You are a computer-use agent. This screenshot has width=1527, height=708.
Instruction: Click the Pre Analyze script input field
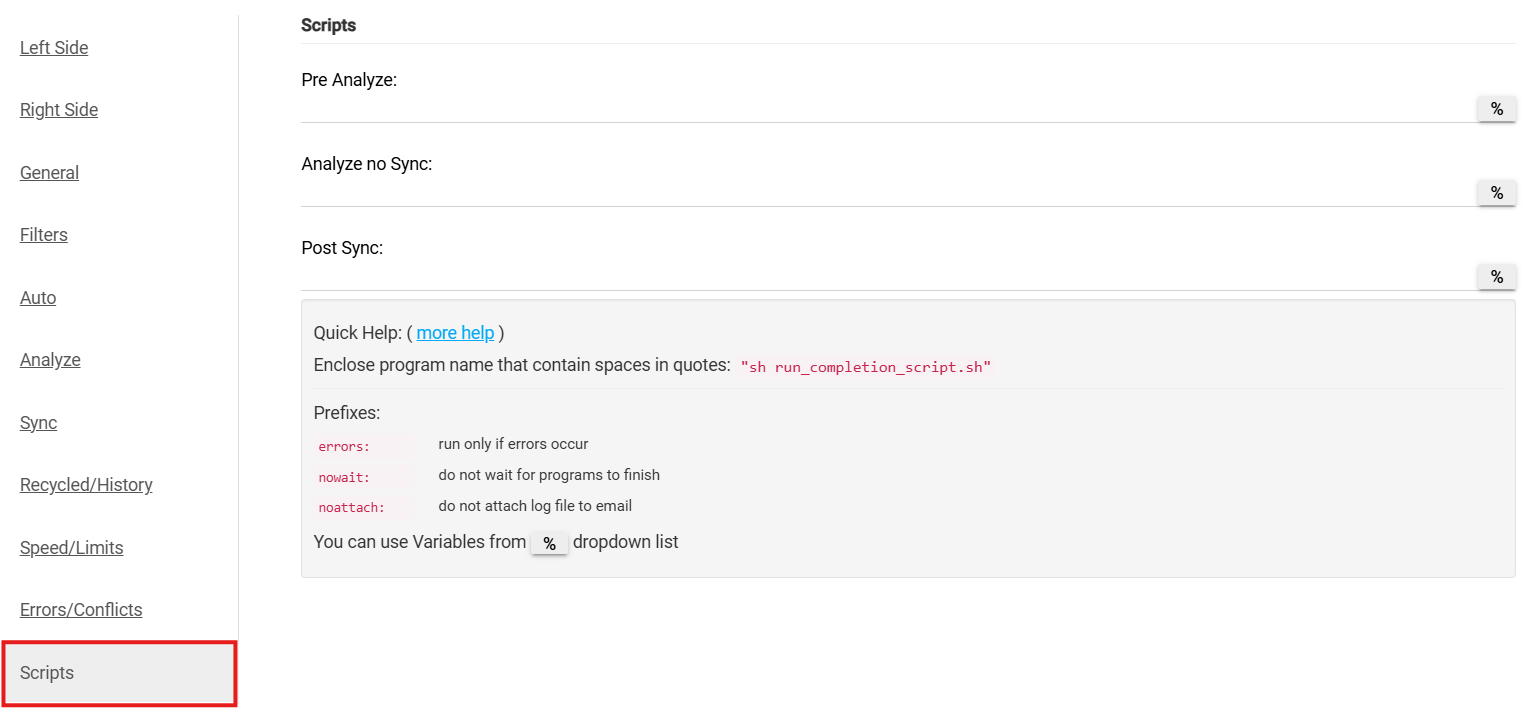(x=887, y=109)
